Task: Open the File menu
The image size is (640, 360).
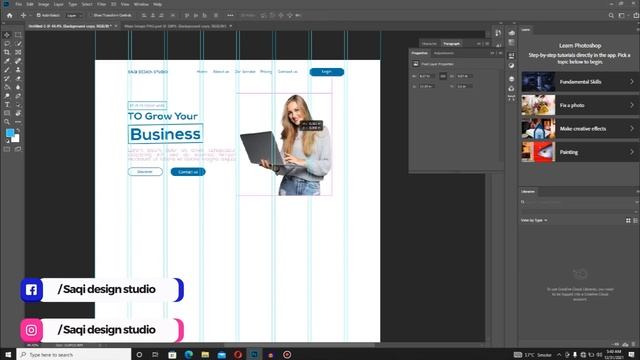Action: [18, 4]
